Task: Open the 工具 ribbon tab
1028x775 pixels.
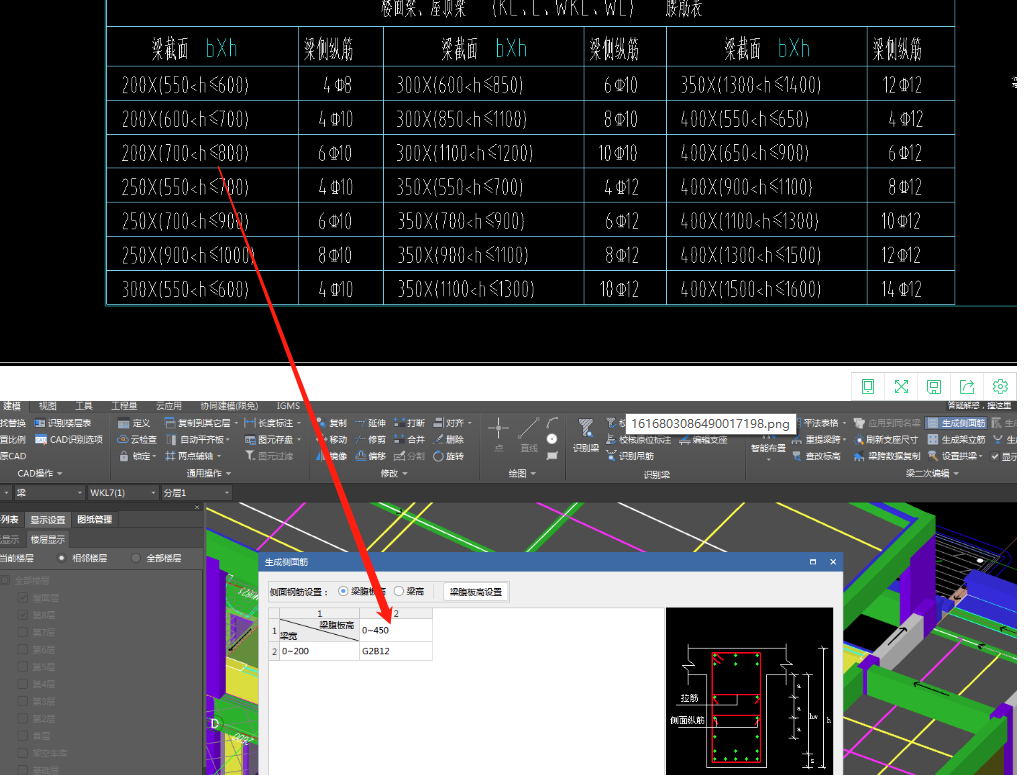Action: point(84,406)
